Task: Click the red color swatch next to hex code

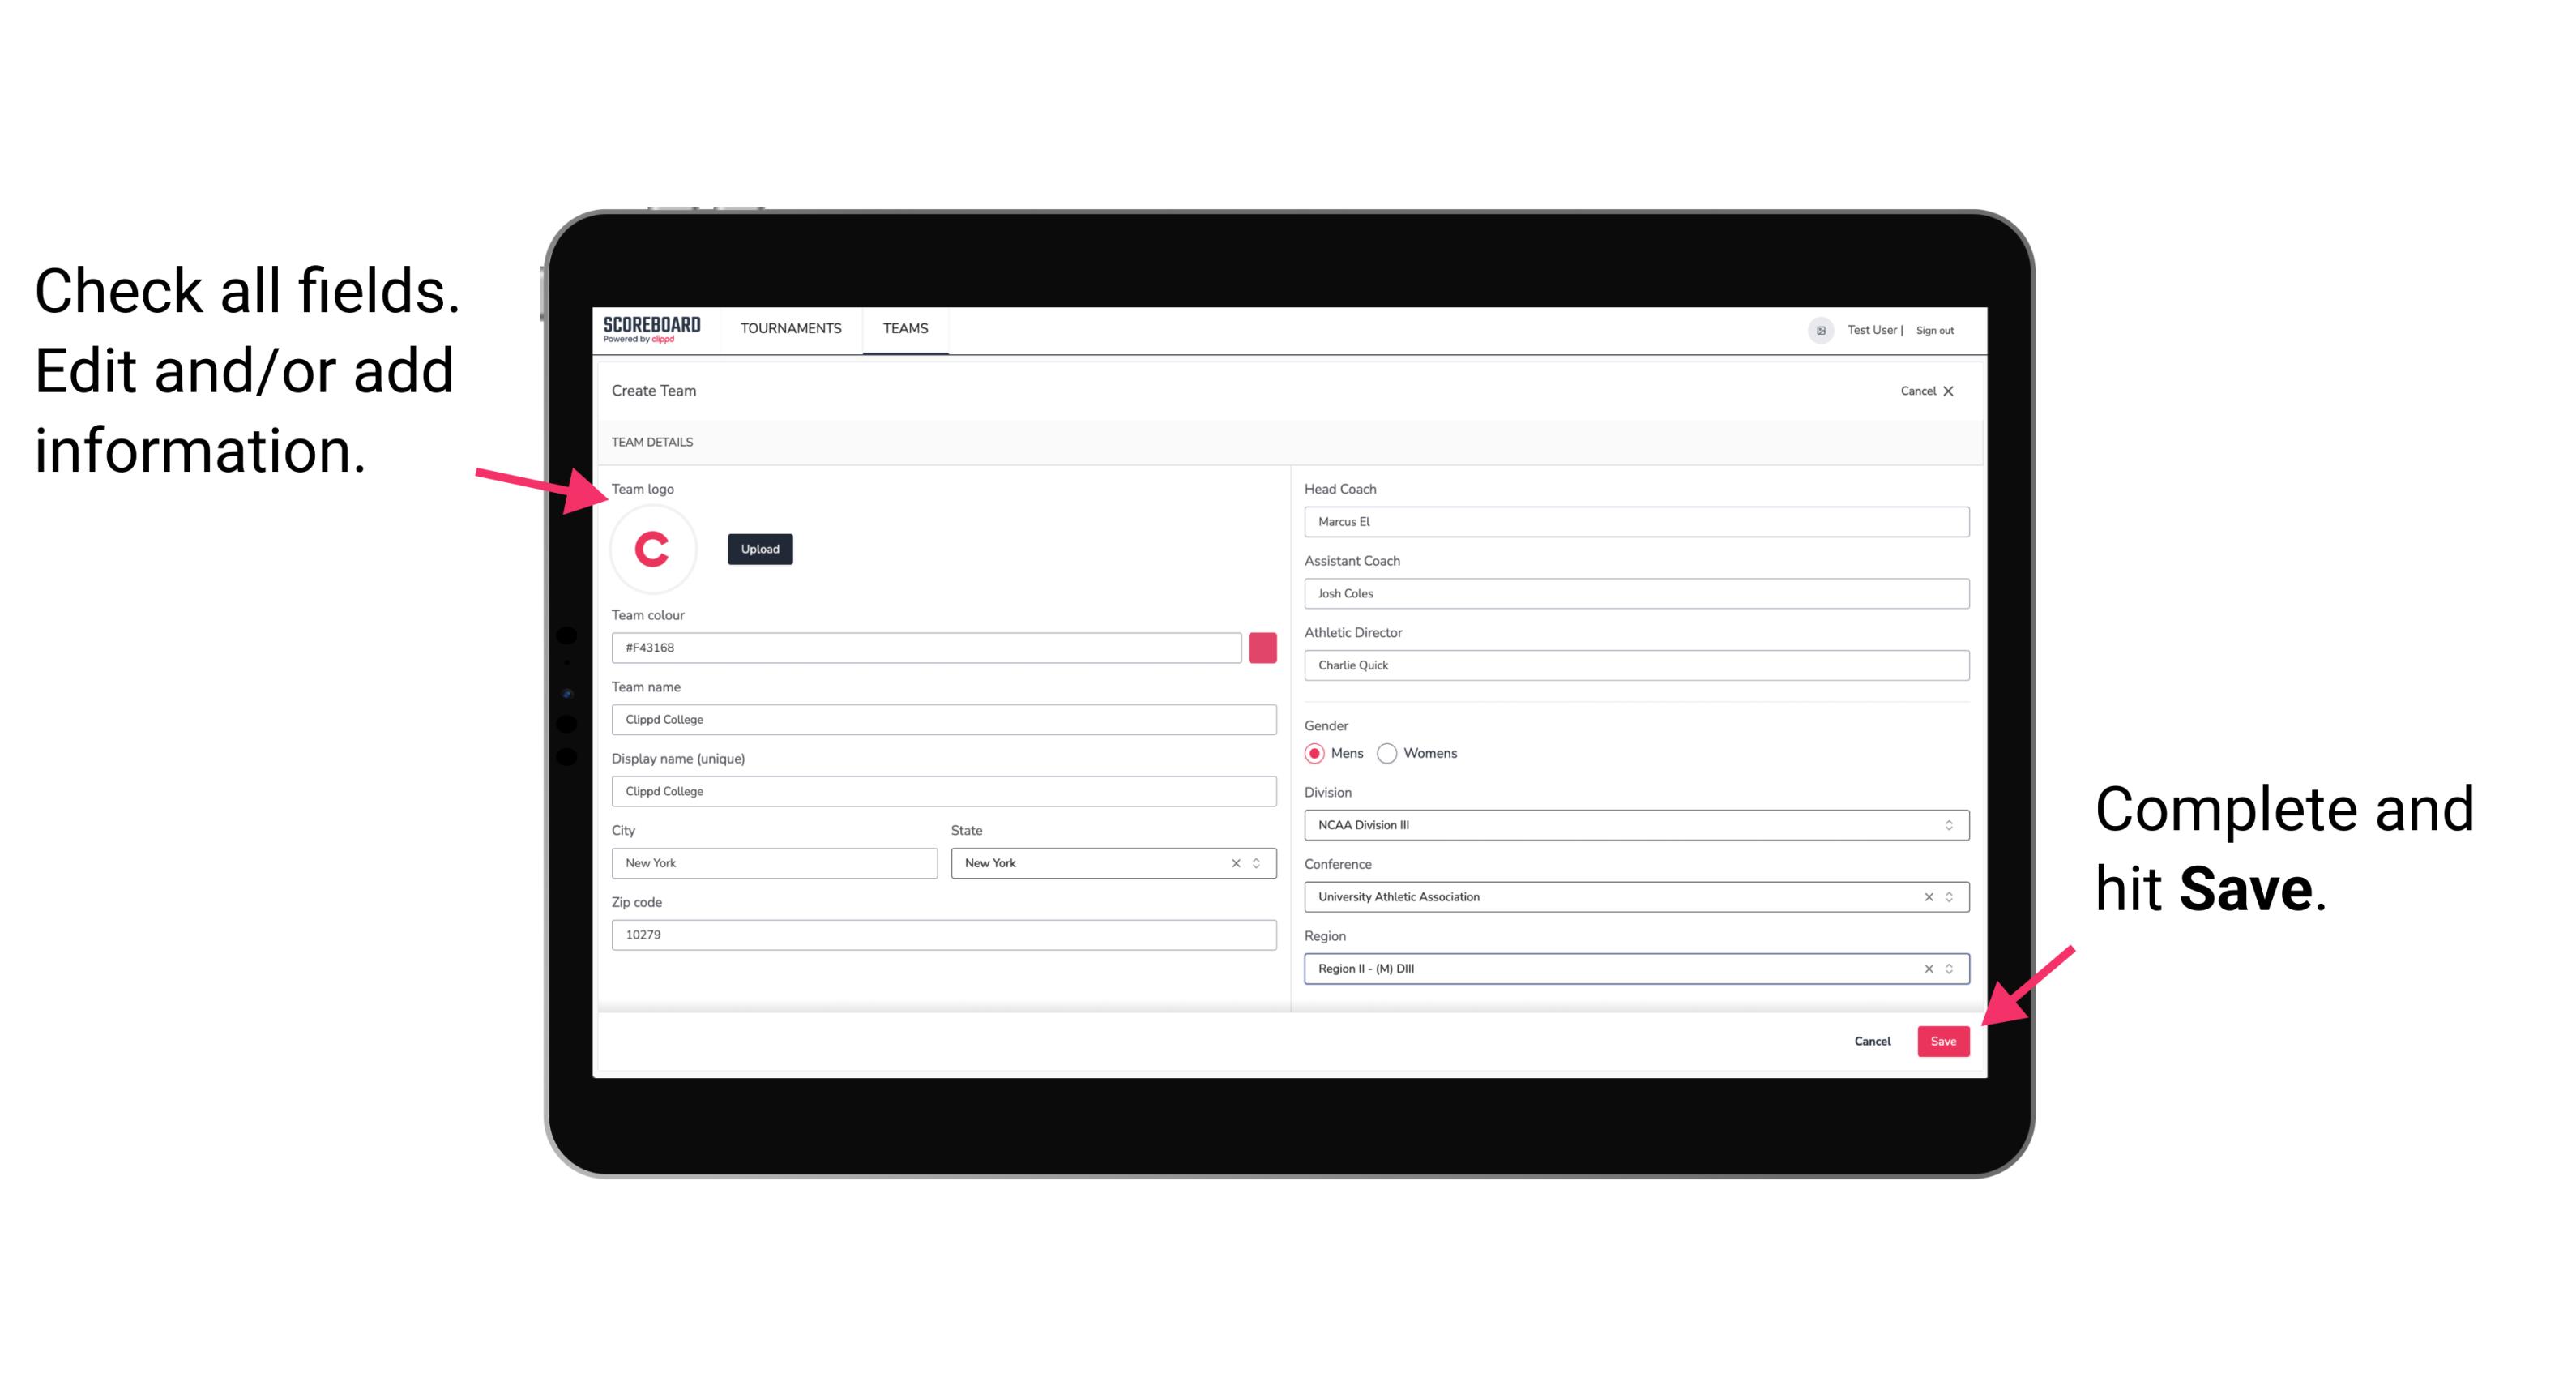Action: click(1262, 647)
